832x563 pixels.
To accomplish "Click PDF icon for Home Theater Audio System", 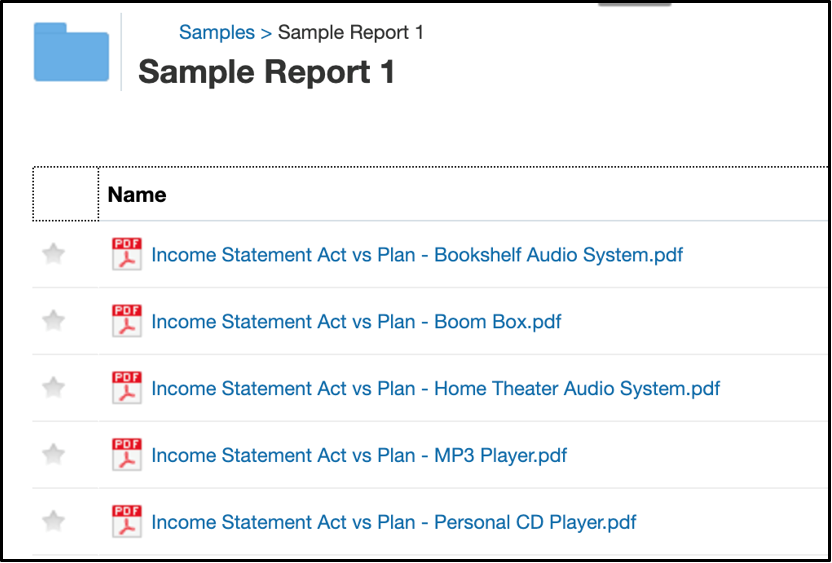I will (127, 388).
